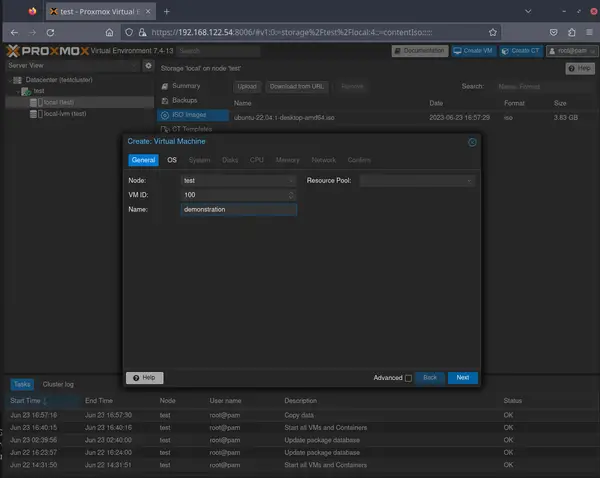This screenshot has height=478, width=600.
Task: Bookmark this page with the star
Action: click(492, 33)
